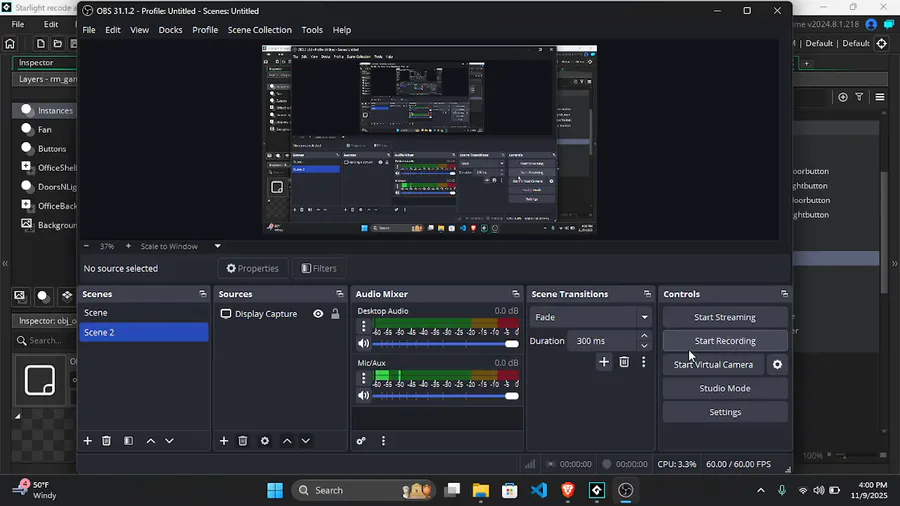Open Scale to Window dropdown arrow

[x=218, y=246]
